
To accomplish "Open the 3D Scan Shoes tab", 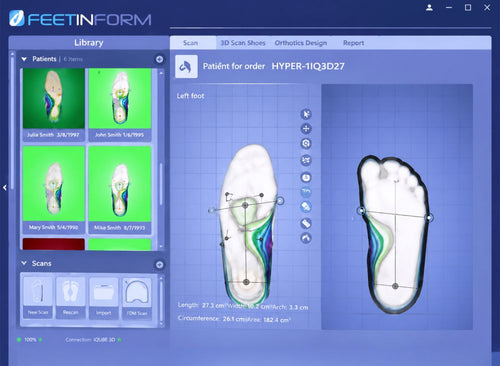I will [243, 43].
